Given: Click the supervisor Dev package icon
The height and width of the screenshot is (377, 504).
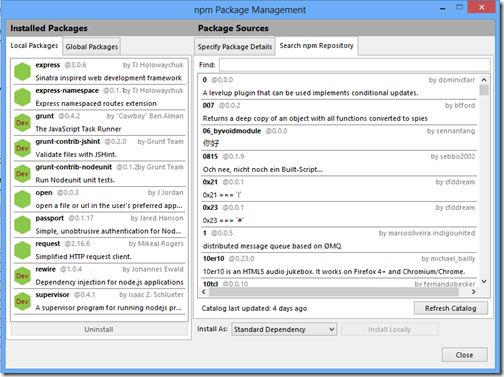Looking at the screenshot, I should pyautogui.click(x=22, y=301).
